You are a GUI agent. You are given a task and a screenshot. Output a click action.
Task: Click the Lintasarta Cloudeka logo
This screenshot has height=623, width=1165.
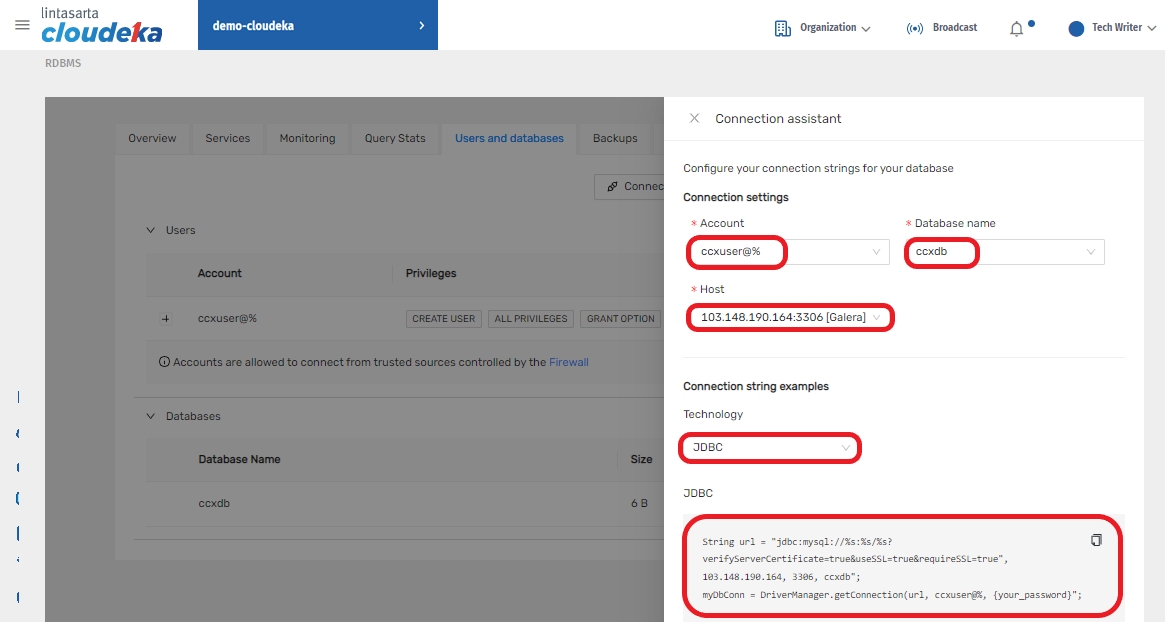tap(101, 26)
